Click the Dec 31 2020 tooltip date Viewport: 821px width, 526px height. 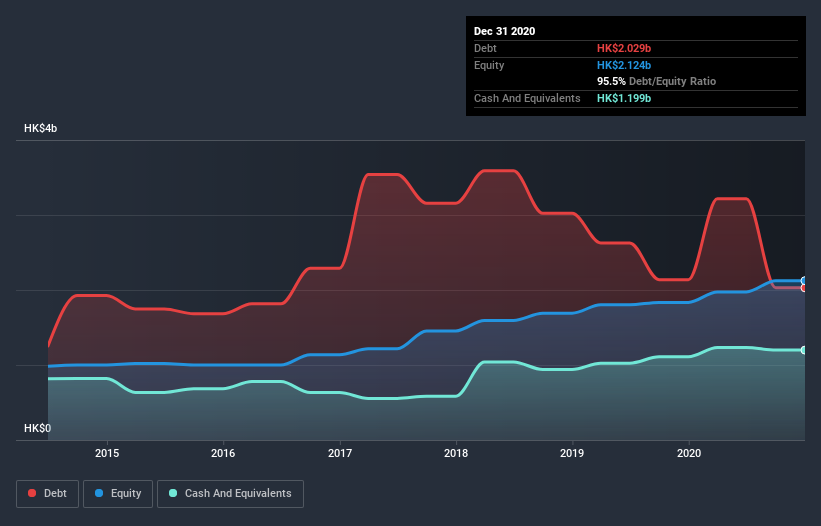504,31
